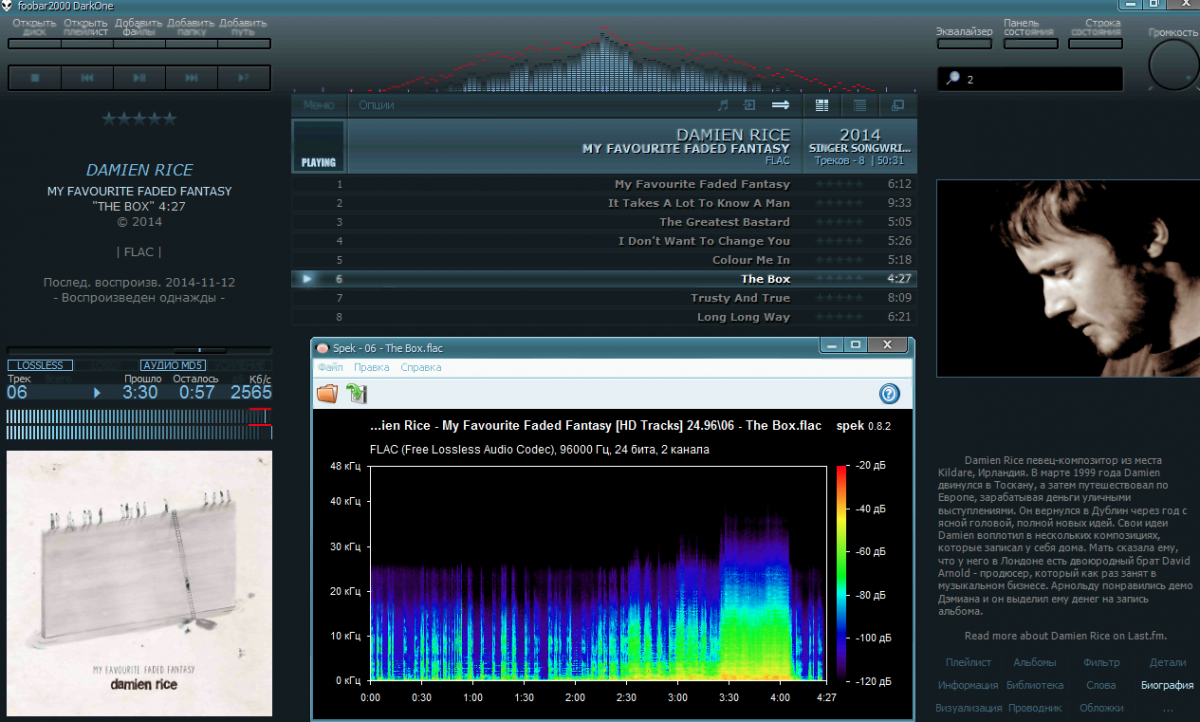Switch to the Библиотека tab
This screenshot has height=722, width=1200.
1034,685
